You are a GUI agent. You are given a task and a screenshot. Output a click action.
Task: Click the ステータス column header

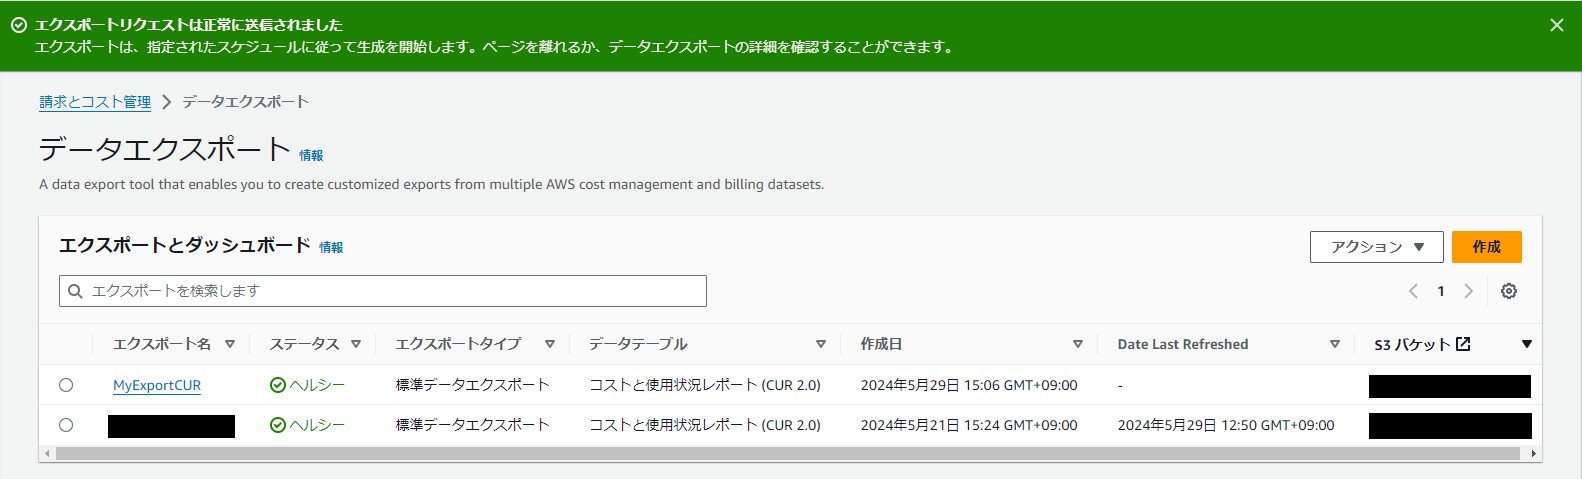tap(305, 344)
